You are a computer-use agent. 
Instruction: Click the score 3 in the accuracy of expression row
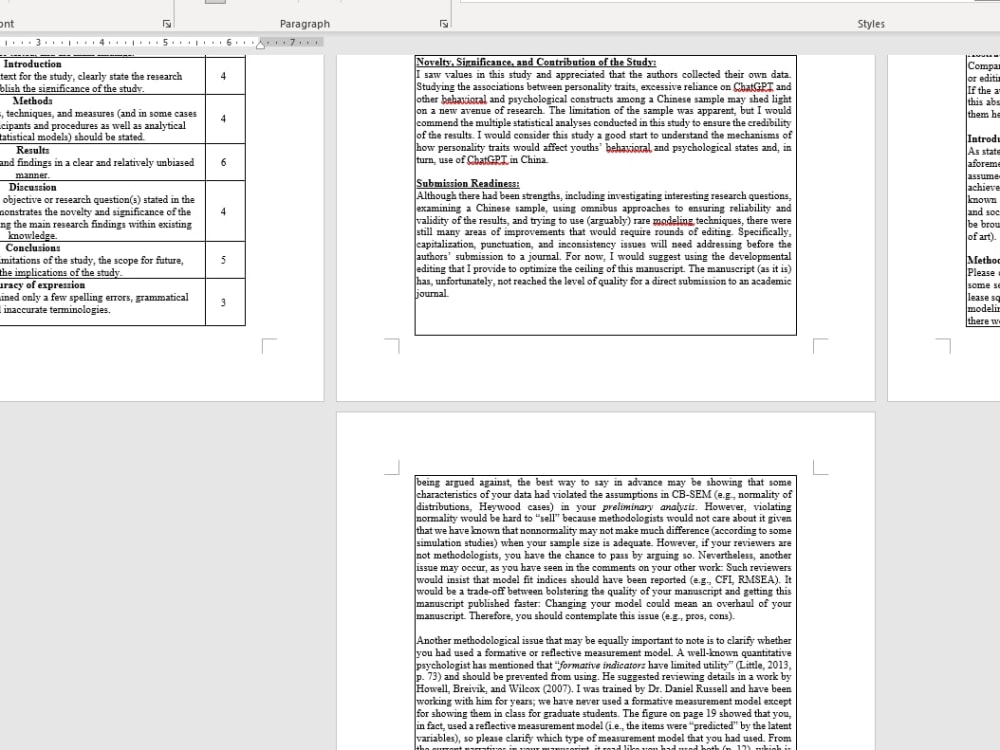pyautogui.click(x=223, y=302)
